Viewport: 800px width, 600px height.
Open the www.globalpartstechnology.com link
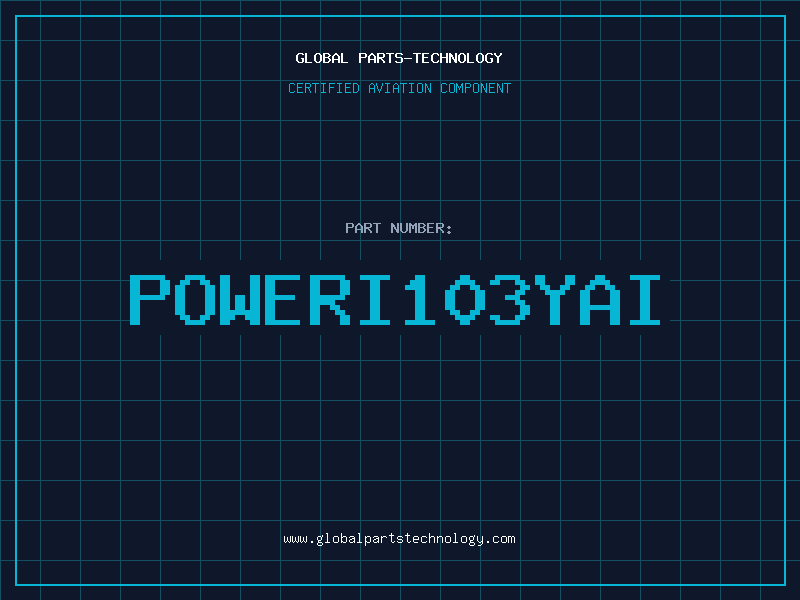pyautogui.click(x=399, y=539)
